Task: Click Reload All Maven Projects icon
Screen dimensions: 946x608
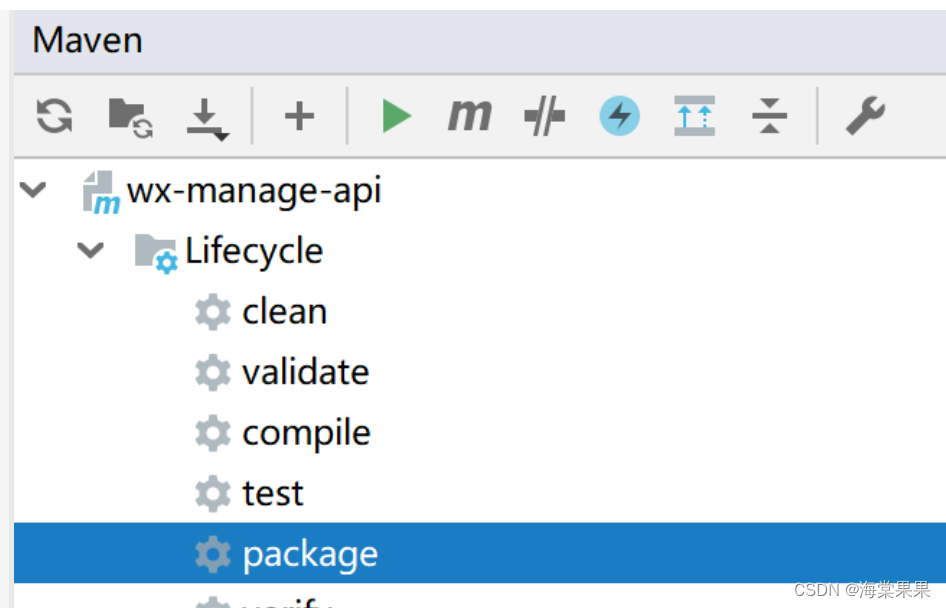Action: 54,115
